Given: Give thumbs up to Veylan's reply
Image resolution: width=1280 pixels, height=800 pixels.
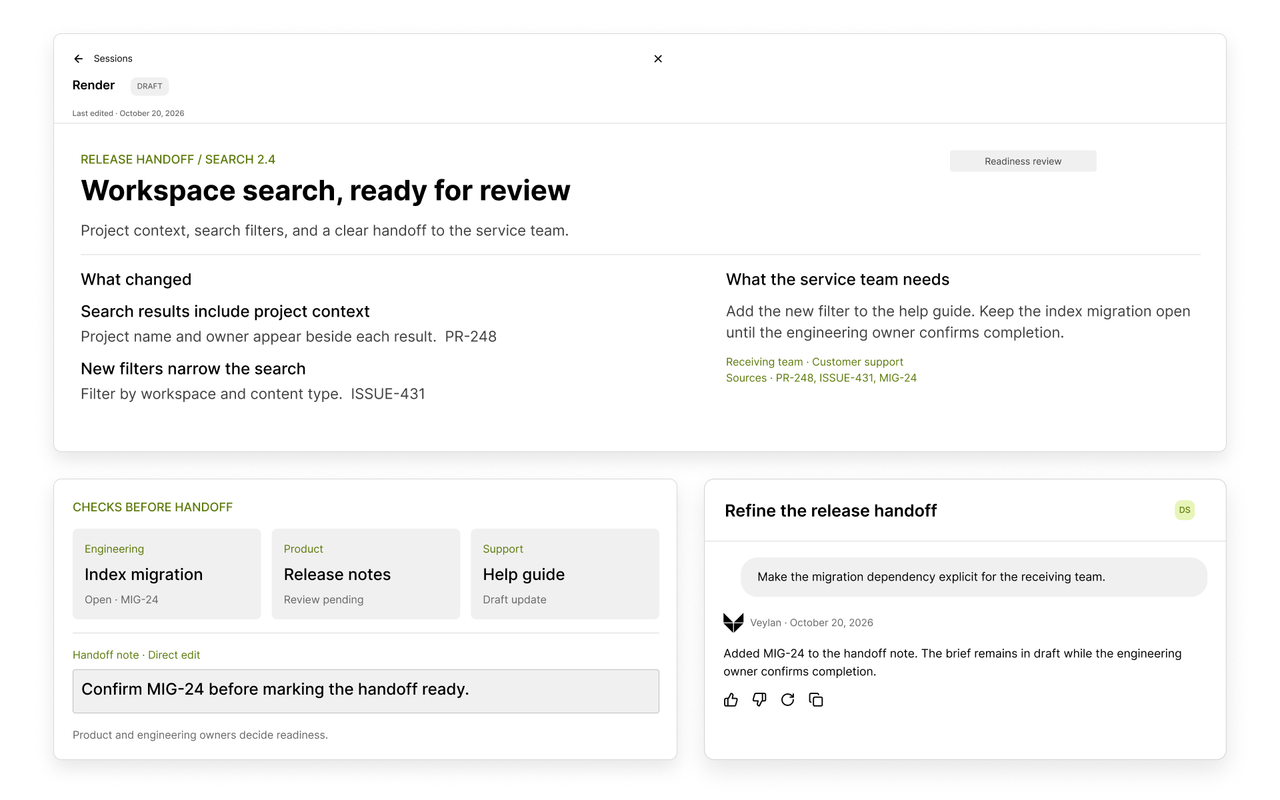Looking at the screenshot, I should pyautogui.click(x=731, y=700).
